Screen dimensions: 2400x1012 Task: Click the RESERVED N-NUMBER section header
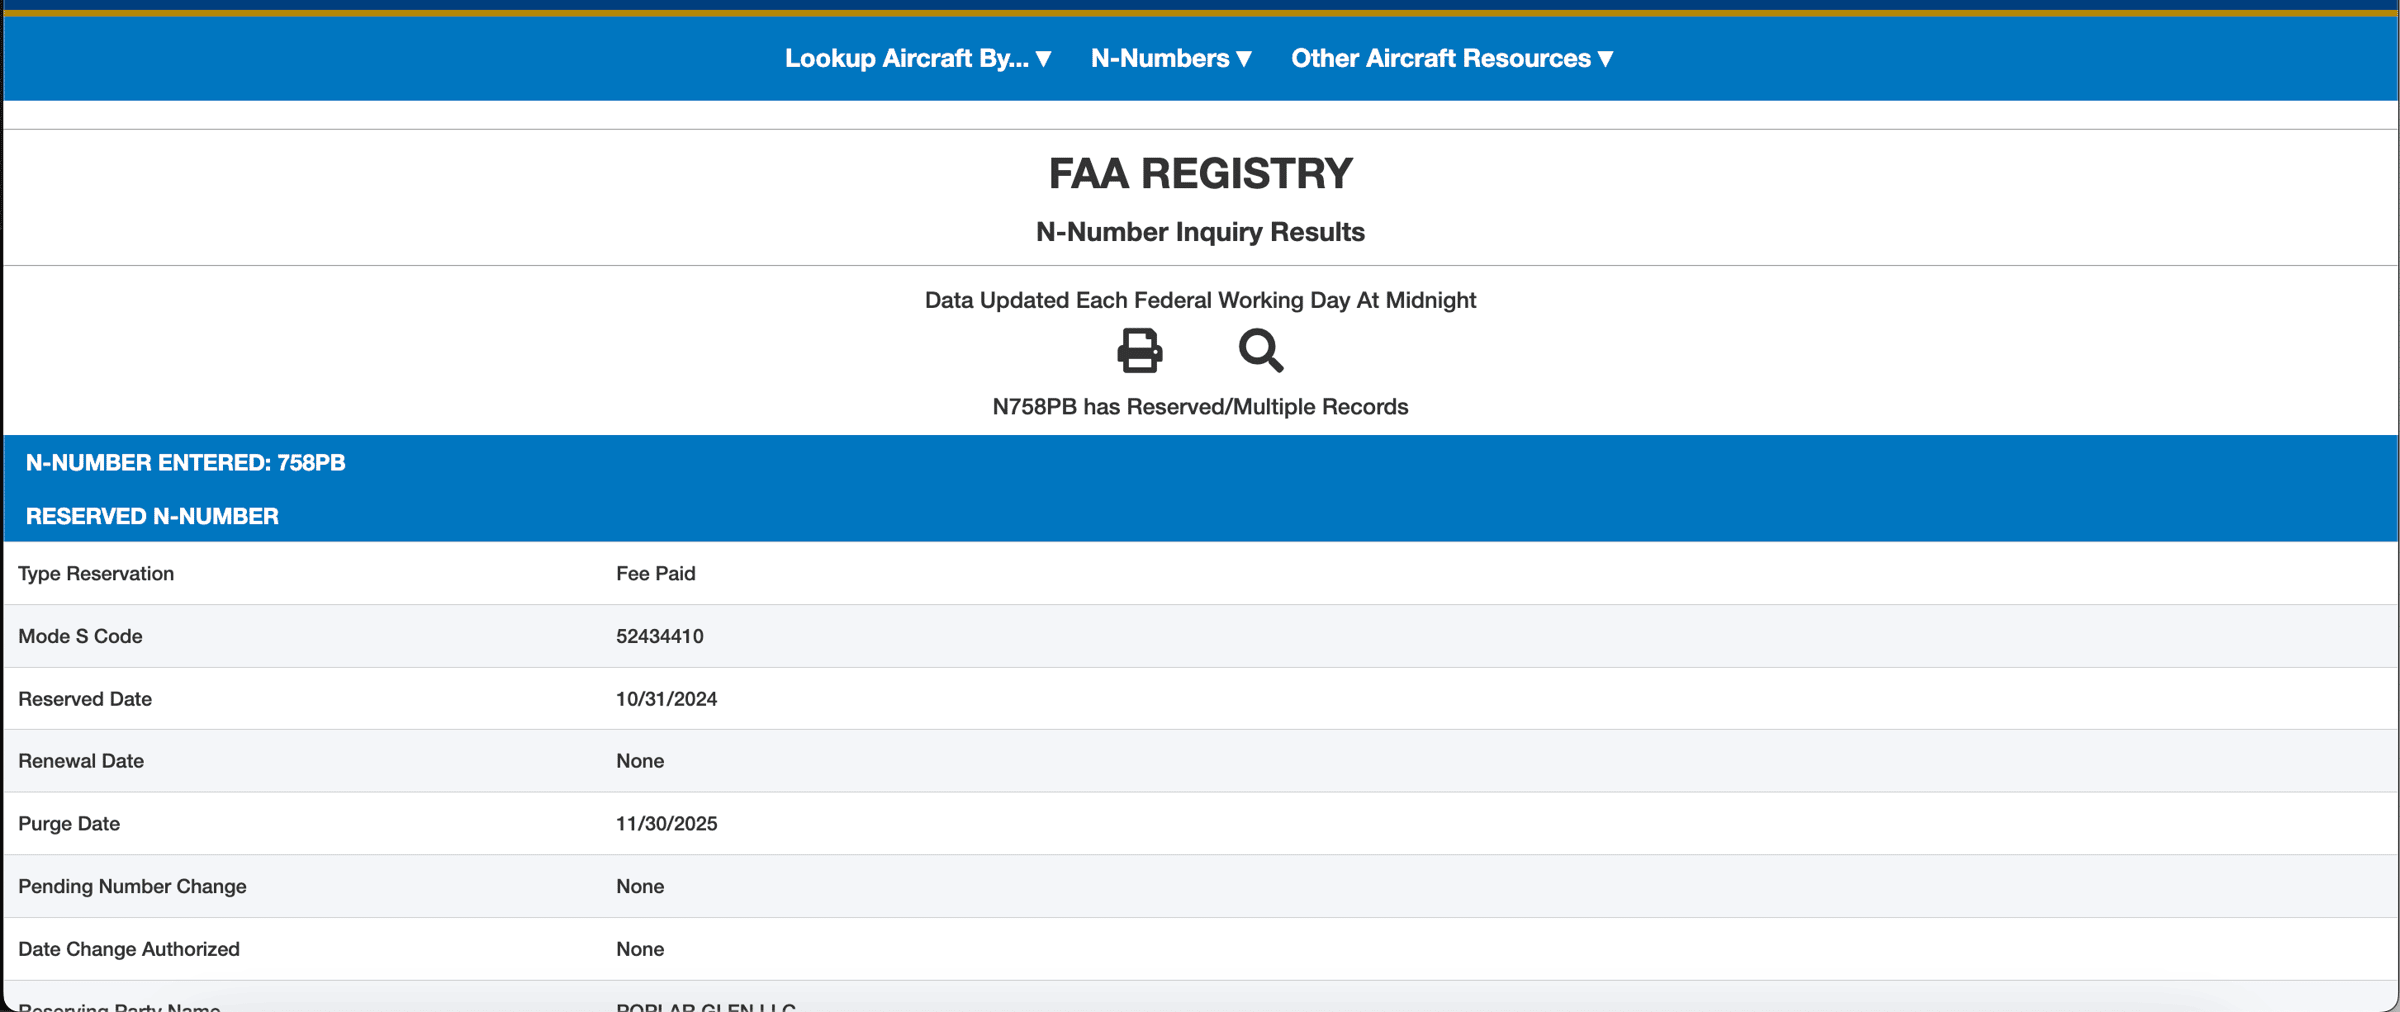tap(152, 516)
